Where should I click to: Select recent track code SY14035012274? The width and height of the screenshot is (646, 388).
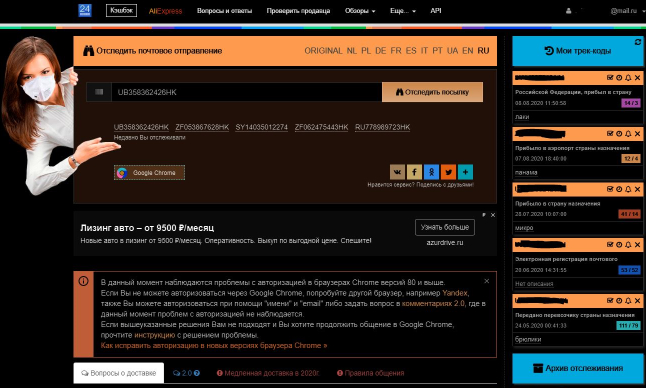coord(262,127)
